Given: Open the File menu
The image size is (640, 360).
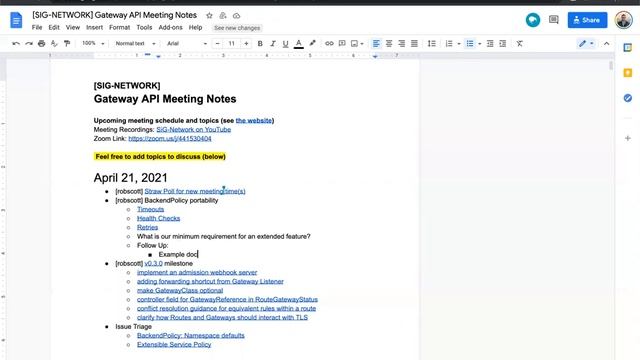Looking at the screenshot, I should click(37, 27).
